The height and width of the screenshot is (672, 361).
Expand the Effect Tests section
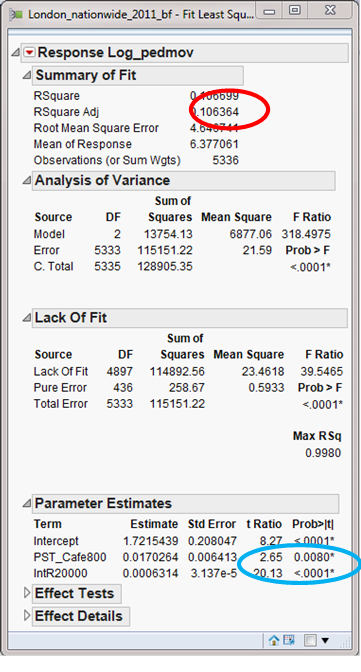tap(27, 594)
